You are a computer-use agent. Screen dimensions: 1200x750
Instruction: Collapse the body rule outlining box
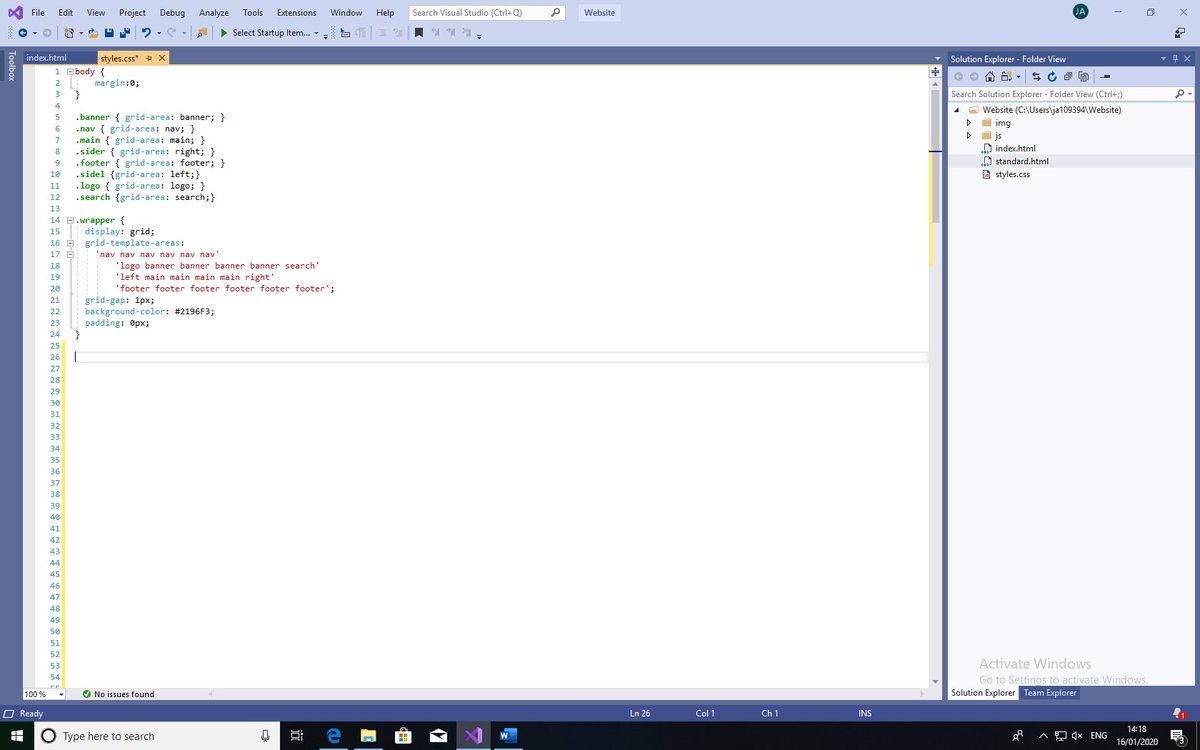click(x=70, y=72)
